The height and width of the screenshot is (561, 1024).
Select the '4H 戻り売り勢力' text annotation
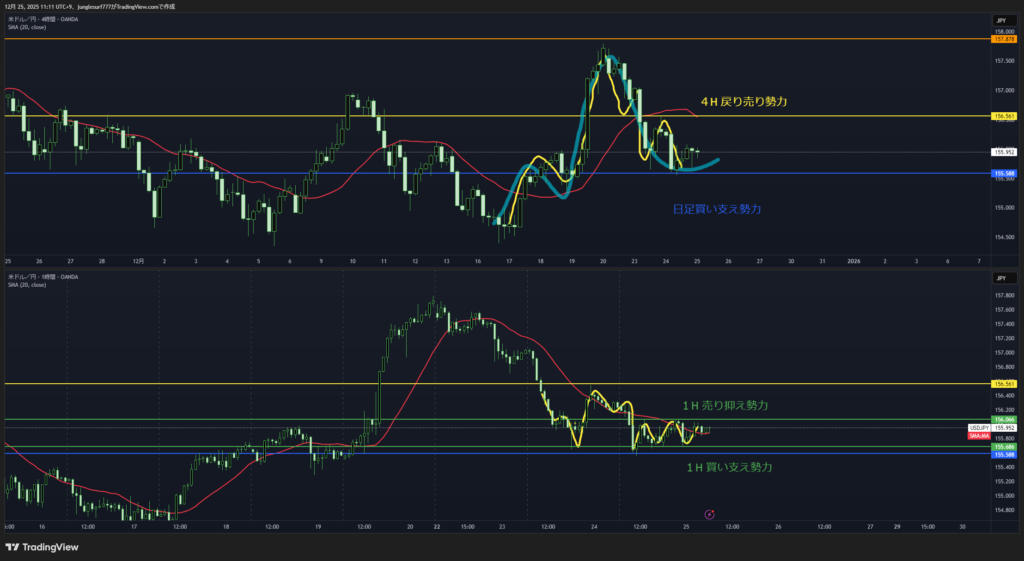(743, 101)
